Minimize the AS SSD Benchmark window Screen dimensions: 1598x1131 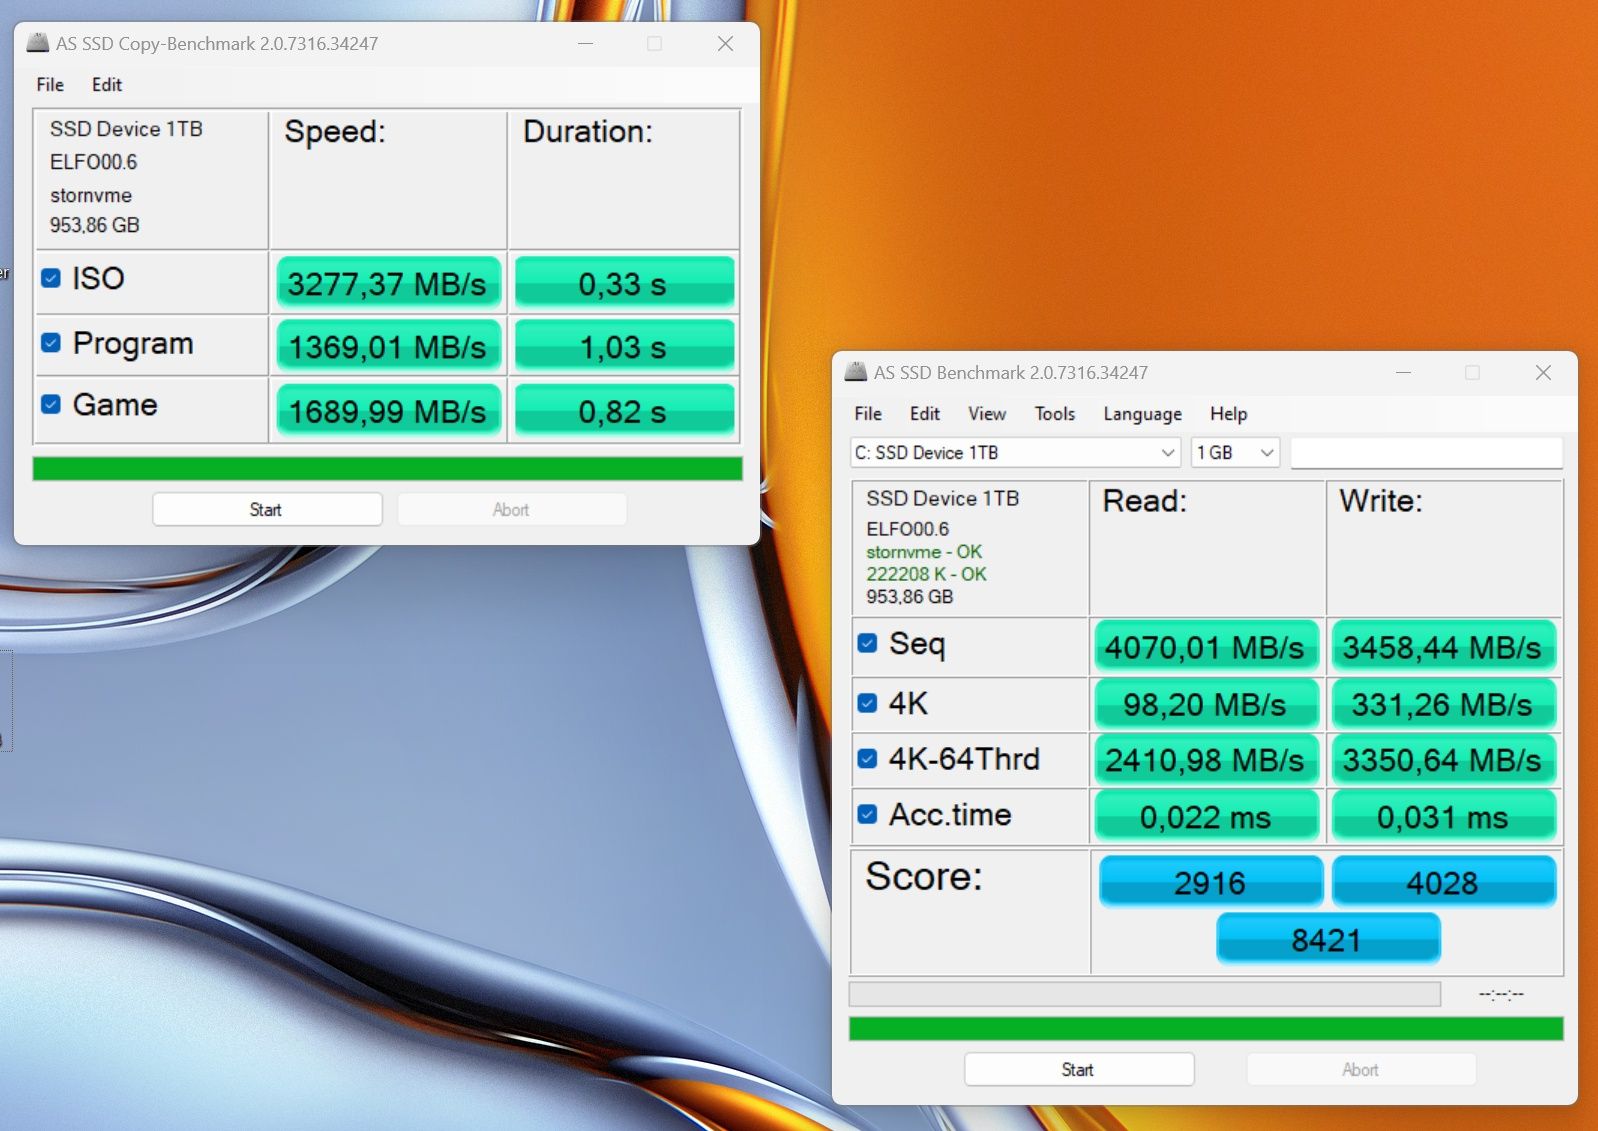coord(1404,372)
